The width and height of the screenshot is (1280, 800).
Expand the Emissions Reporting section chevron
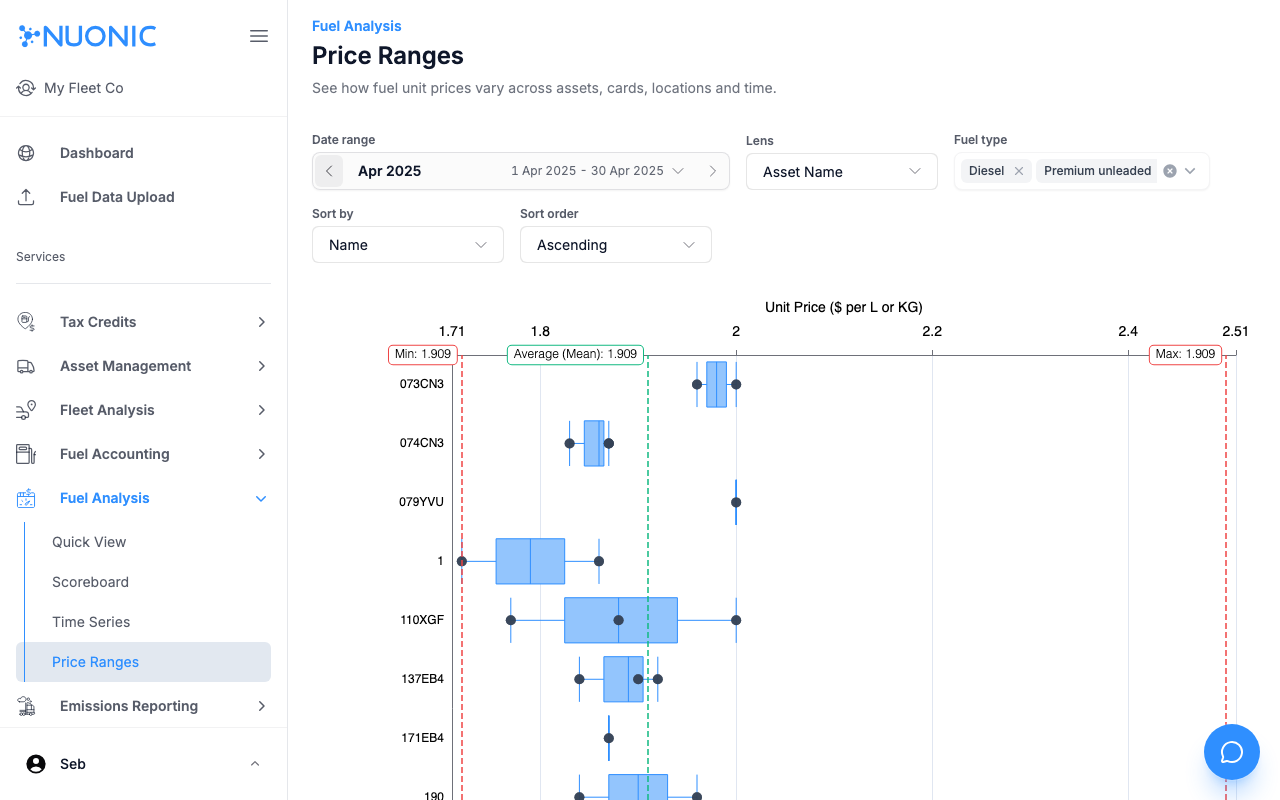tap(262, 706)
